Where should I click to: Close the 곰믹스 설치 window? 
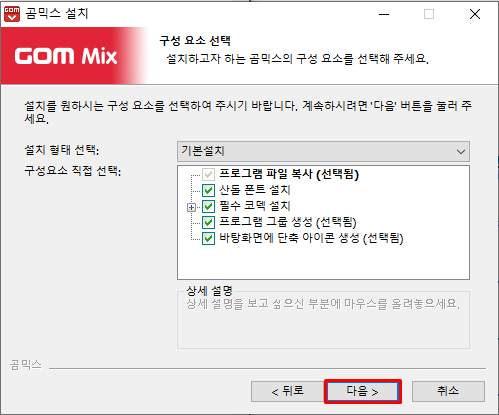(475, 14)
